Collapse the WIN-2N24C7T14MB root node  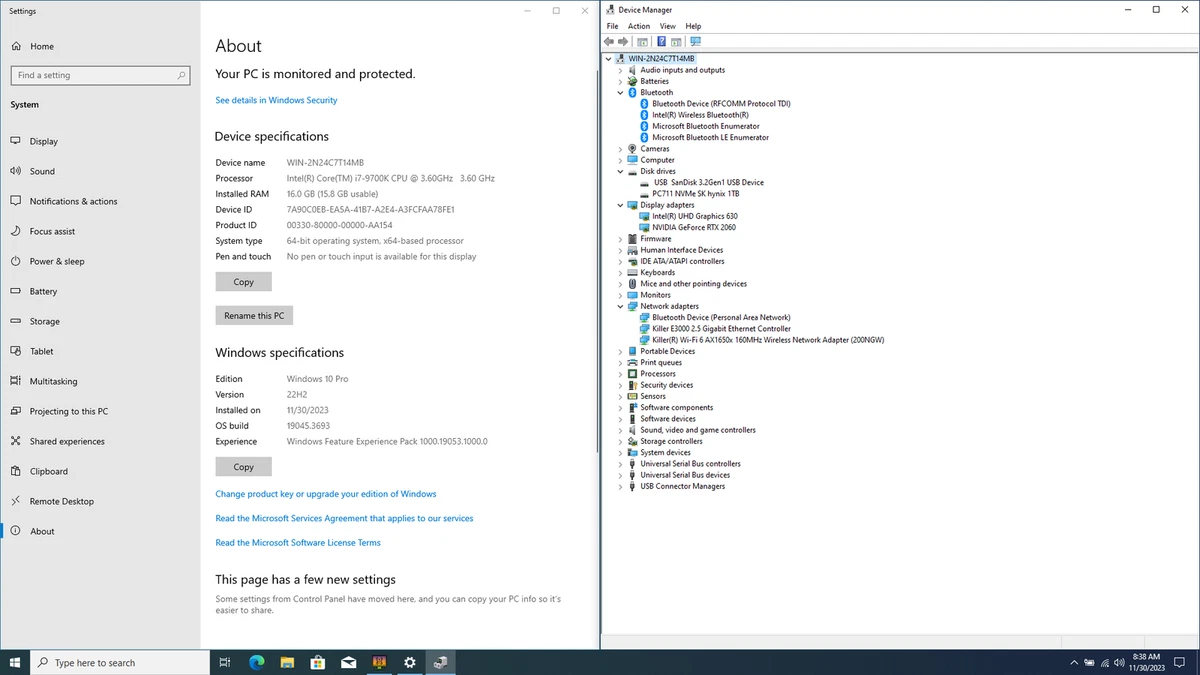point(608,59)
